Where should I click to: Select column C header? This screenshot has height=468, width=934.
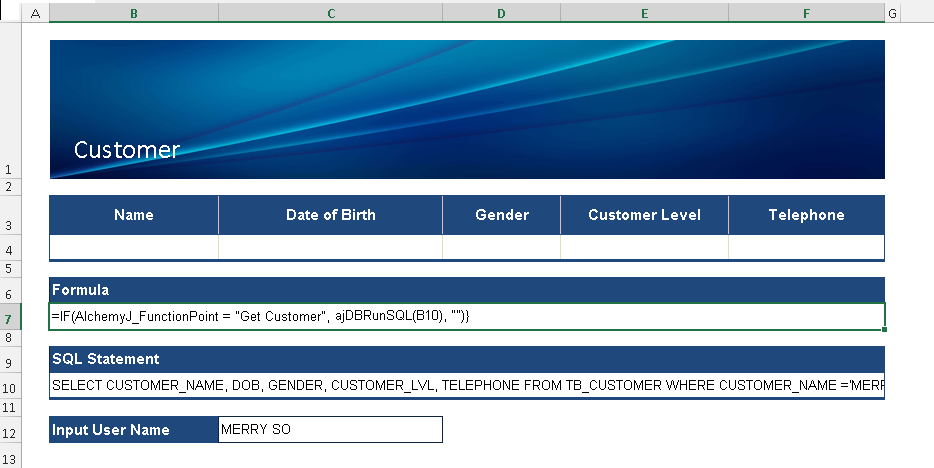point(330,13)
